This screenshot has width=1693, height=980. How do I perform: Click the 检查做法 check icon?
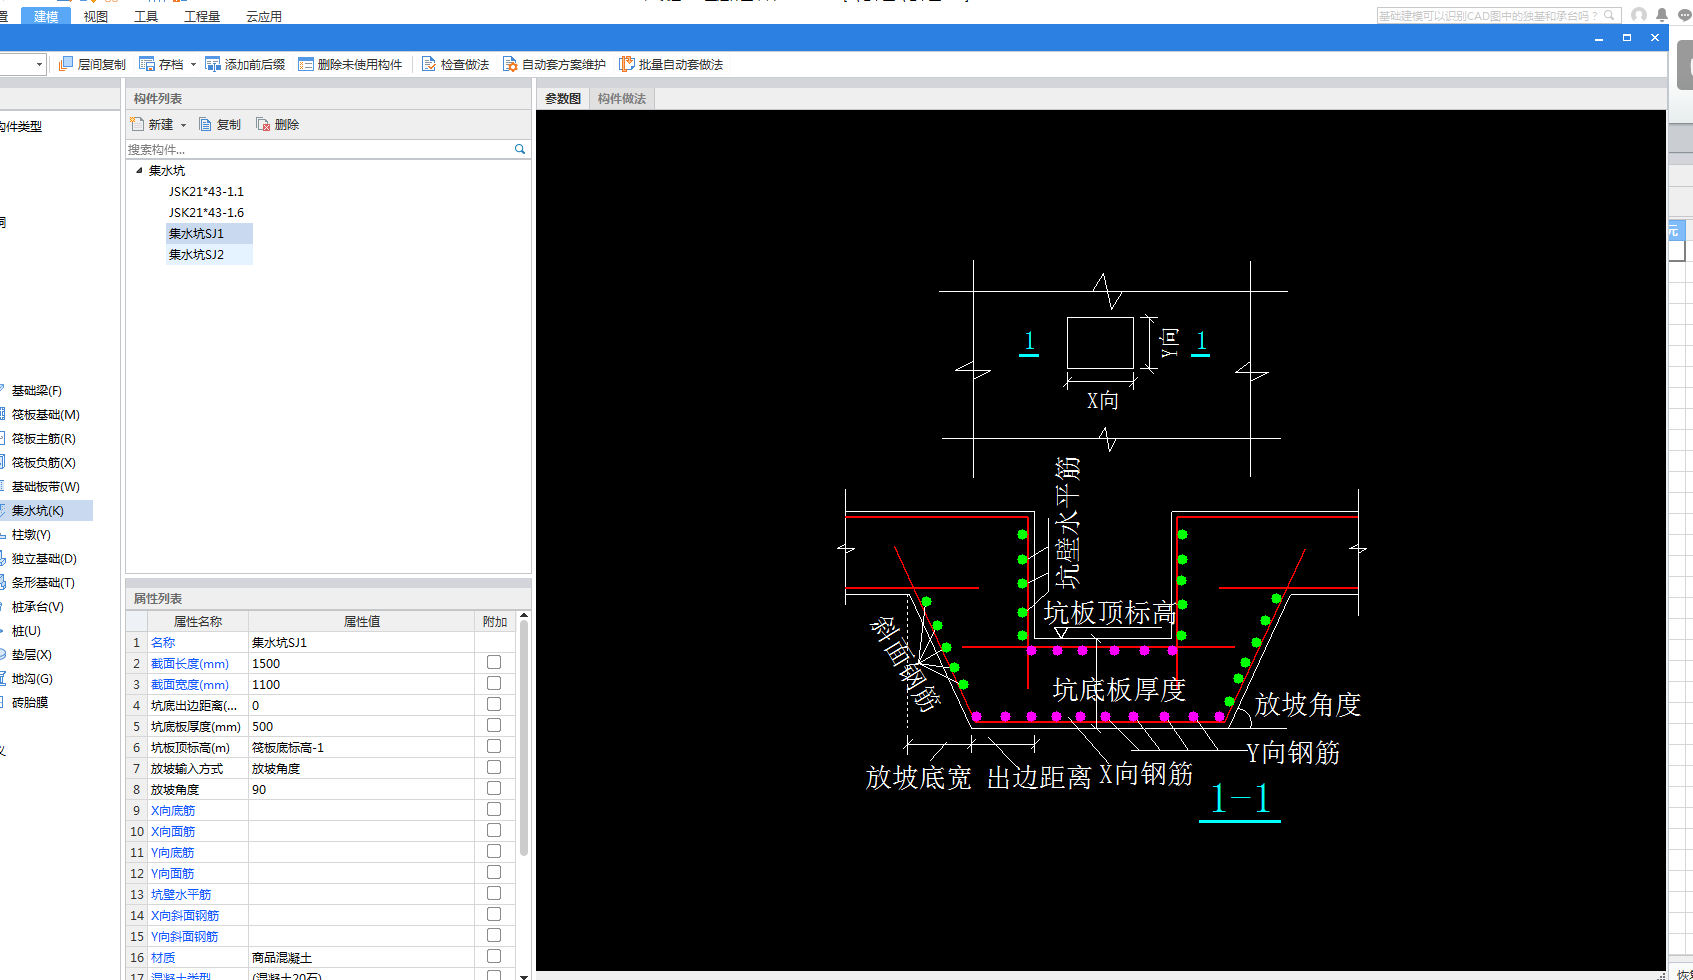click(429, 64)
